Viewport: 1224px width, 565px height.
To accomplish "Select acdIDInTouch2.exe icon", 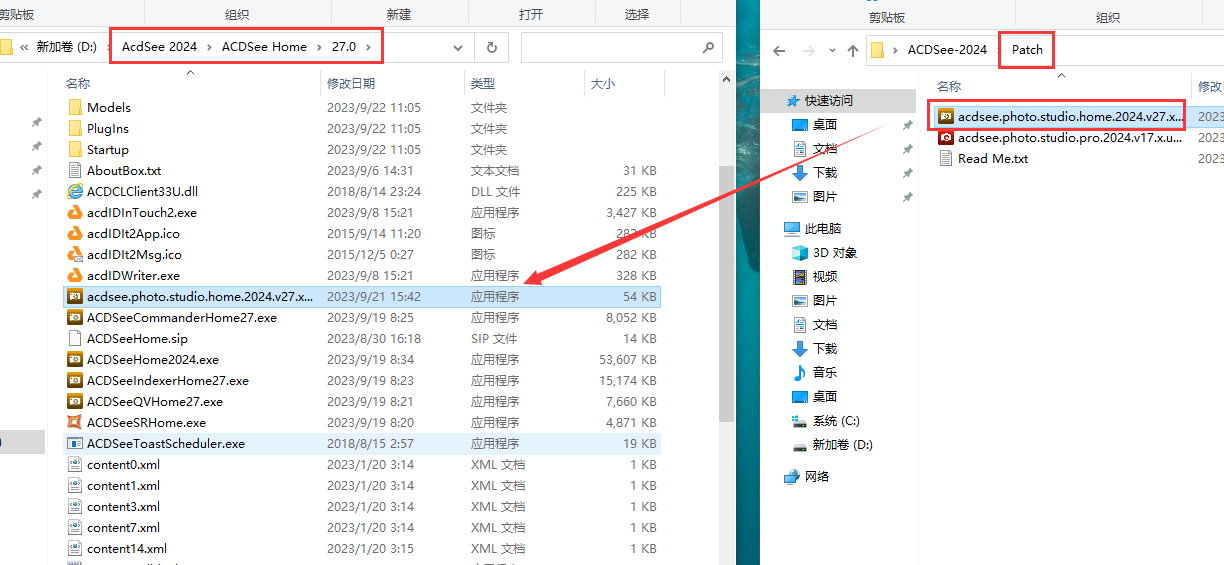I will click(75, 212).
